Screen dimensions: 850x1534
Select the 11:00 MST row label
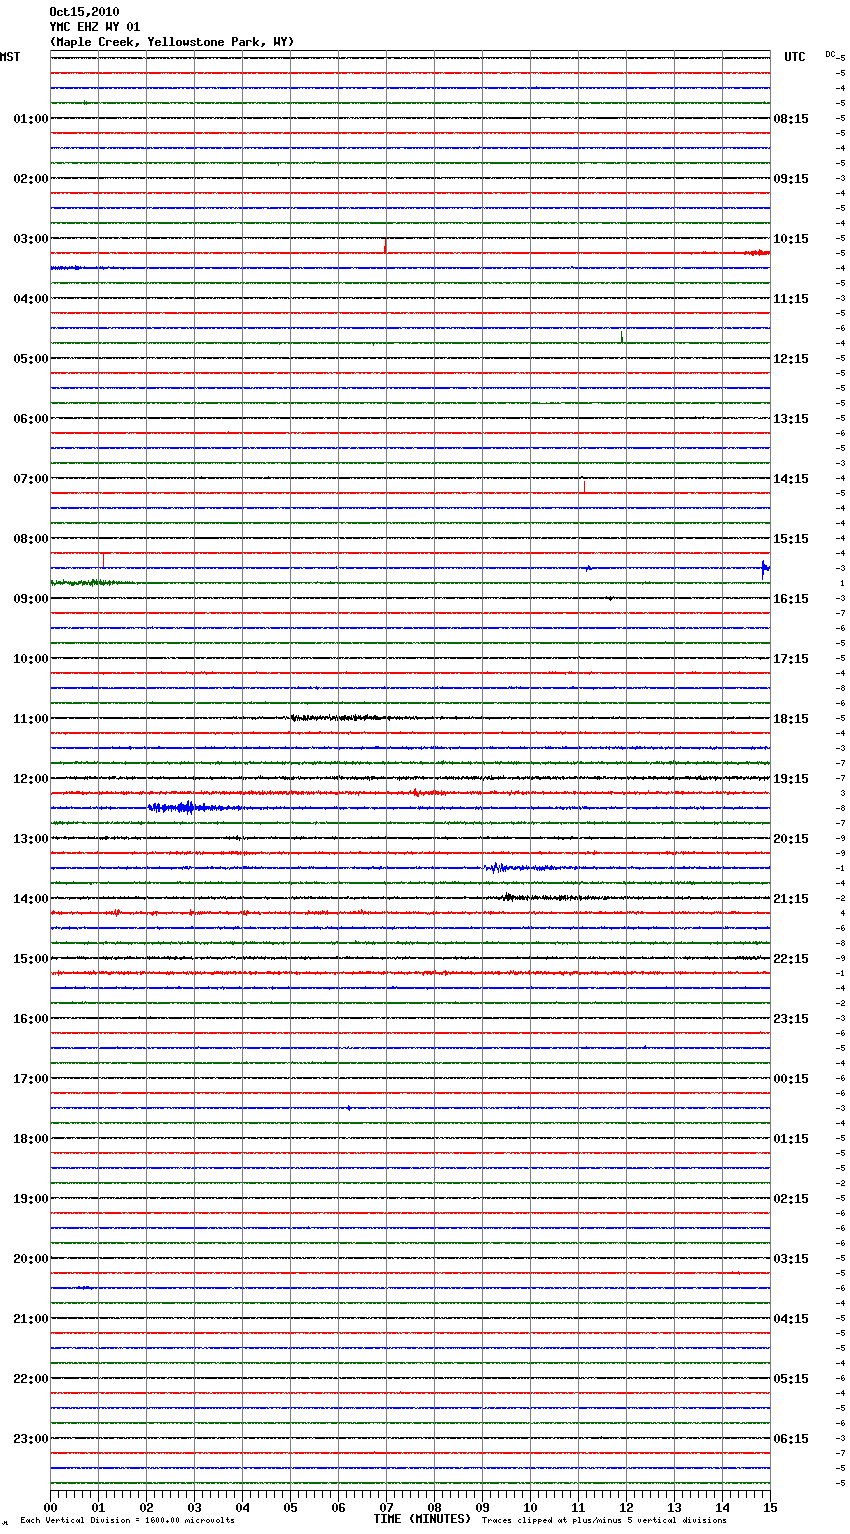tap(30, 719)
